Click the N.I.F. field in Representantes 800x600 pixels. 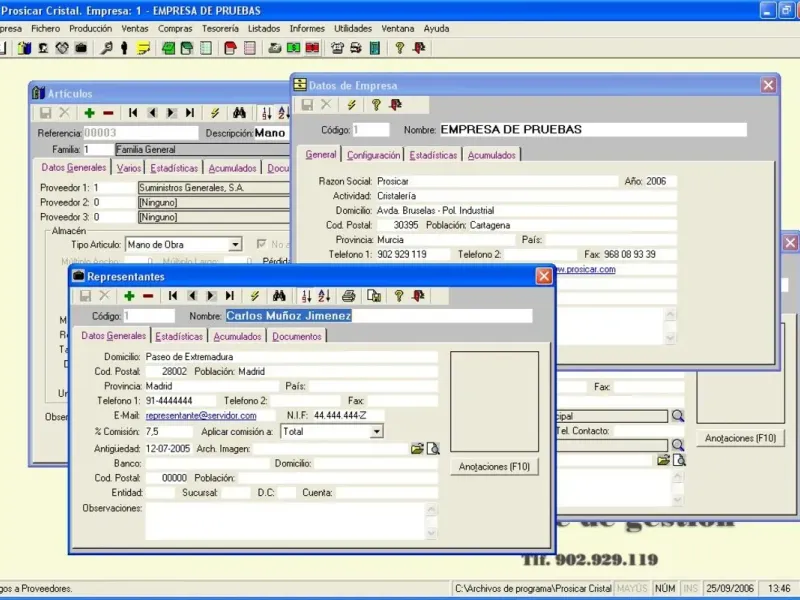348,416
